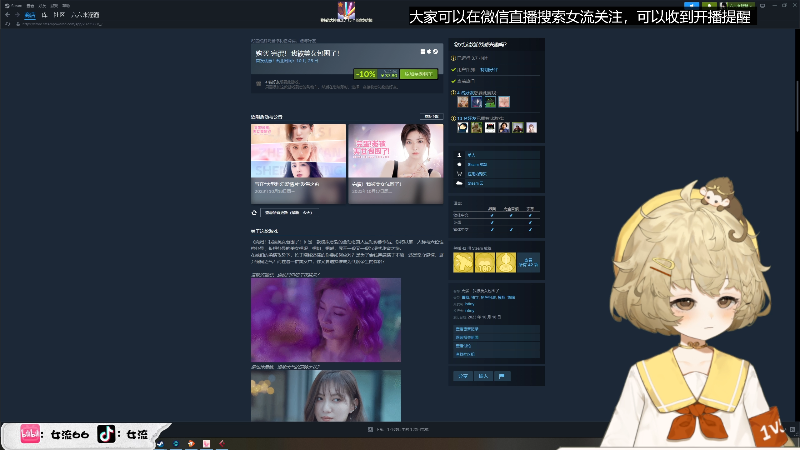Click the publisher name link in details
800x450 pixels.
(x=469, y=310)
